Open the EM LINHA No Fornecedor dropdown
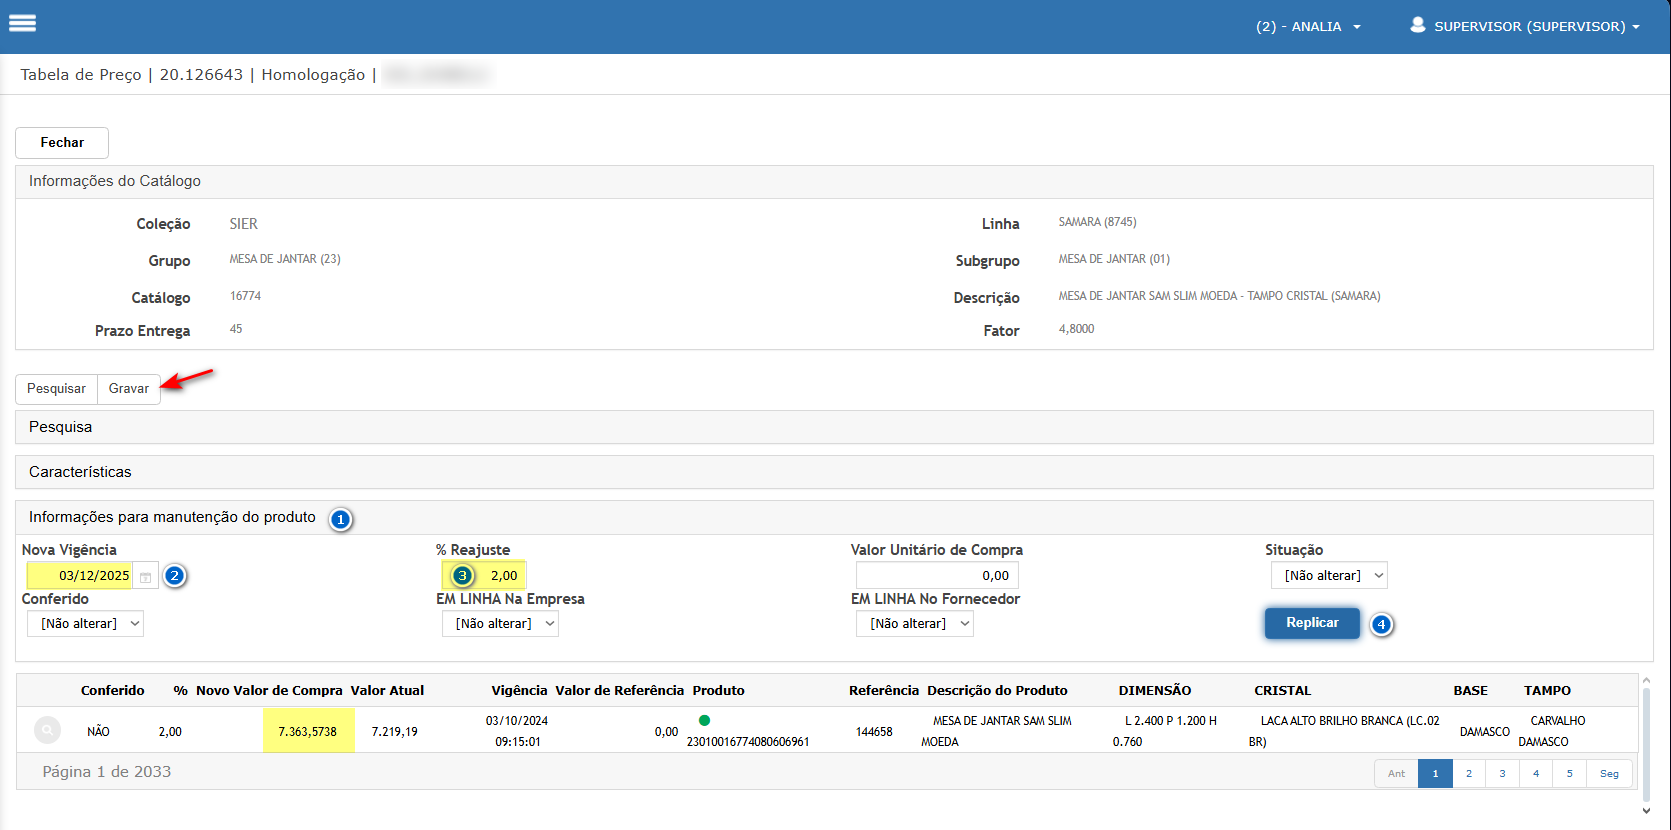 [x=914, y=624]
